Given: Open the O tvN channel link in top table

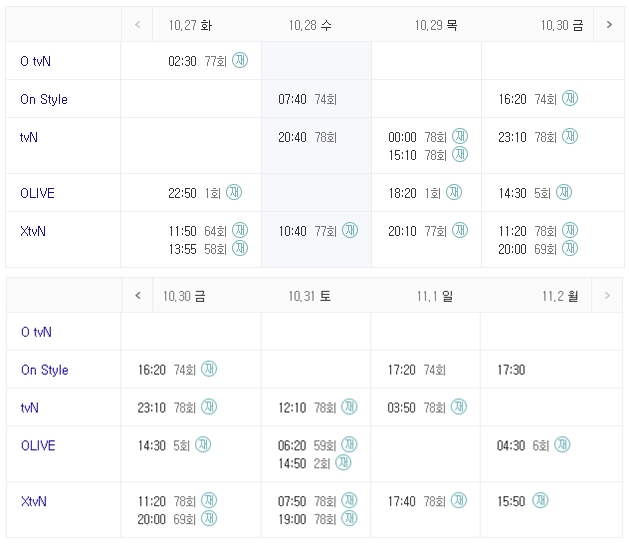Looking at the screenshot, I should [36, 61].
